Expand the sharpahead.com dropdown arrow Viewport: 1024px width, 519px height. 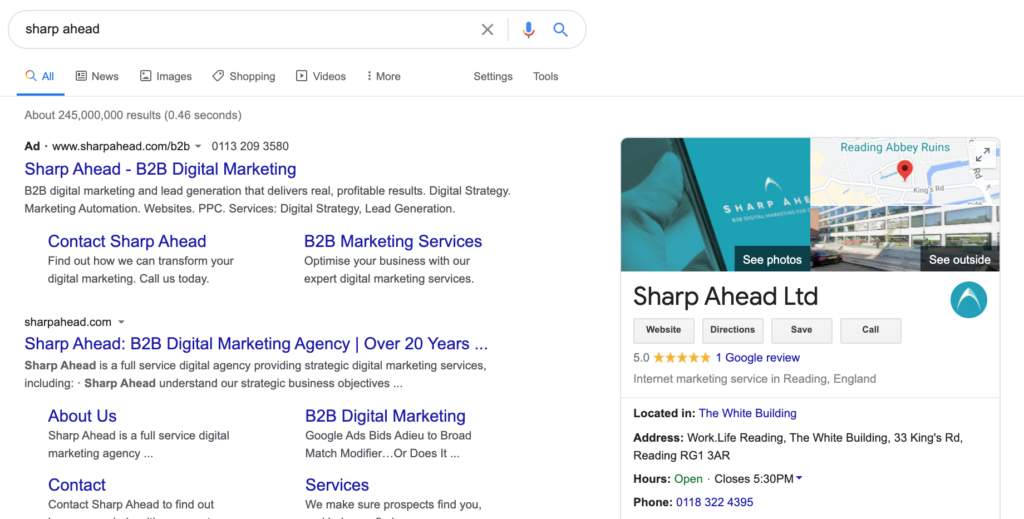point(121,322)
